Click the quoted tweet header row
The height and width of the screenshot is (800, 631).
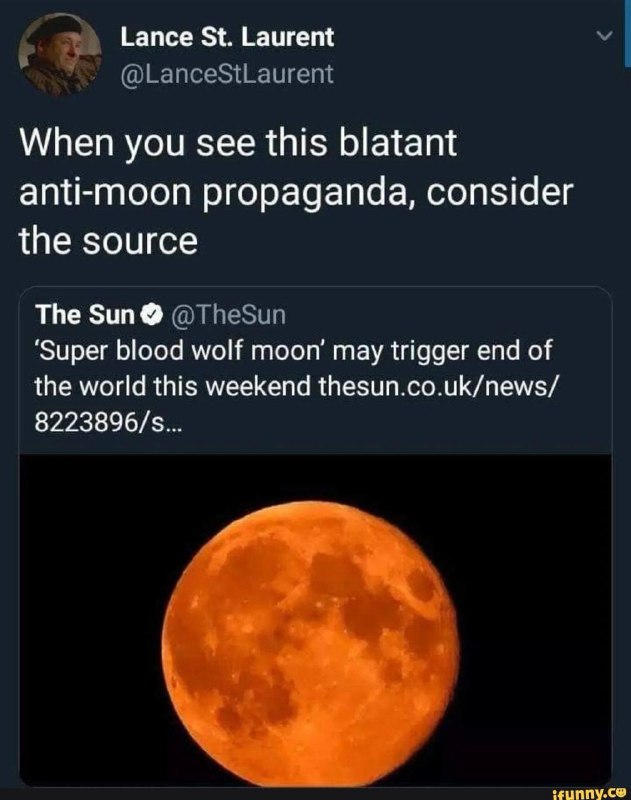tap(160, 315)
